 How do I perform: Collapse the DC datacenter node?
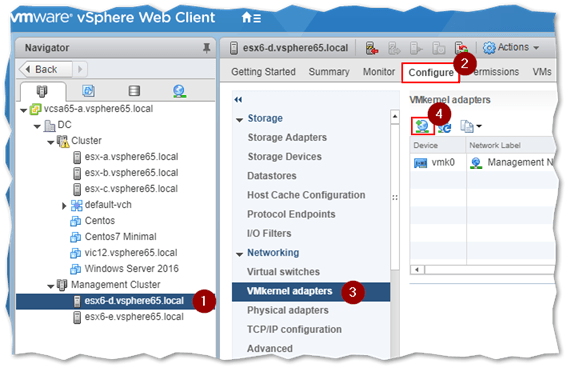click(37, 126)
